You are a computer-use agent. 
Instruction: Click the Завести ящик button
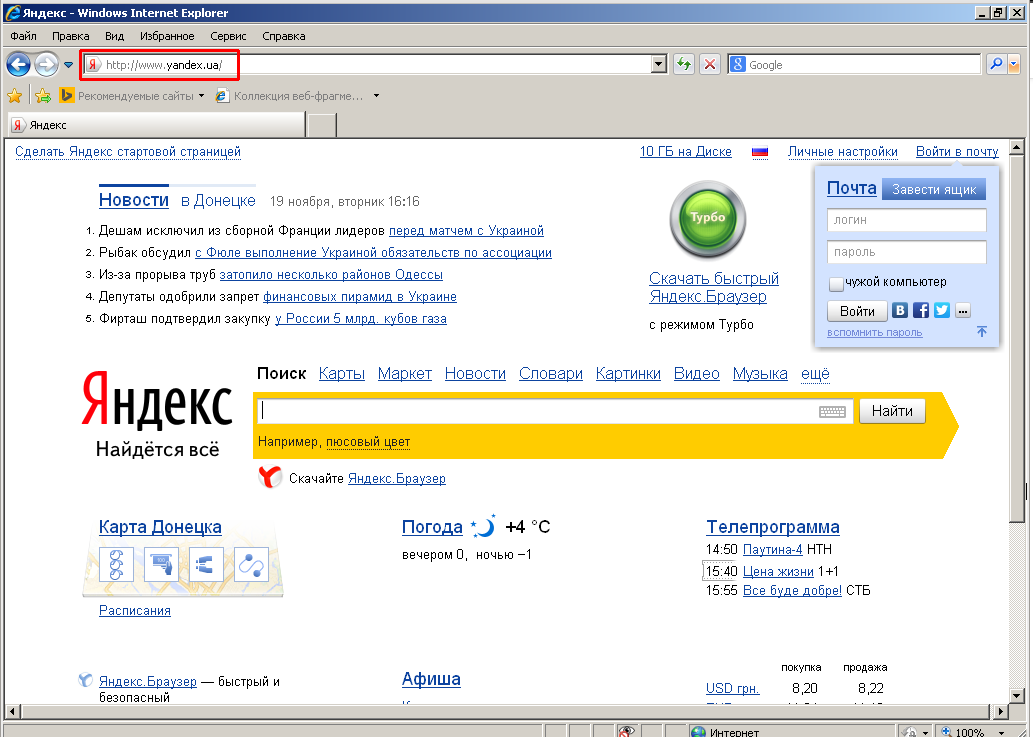coord(934,190)
